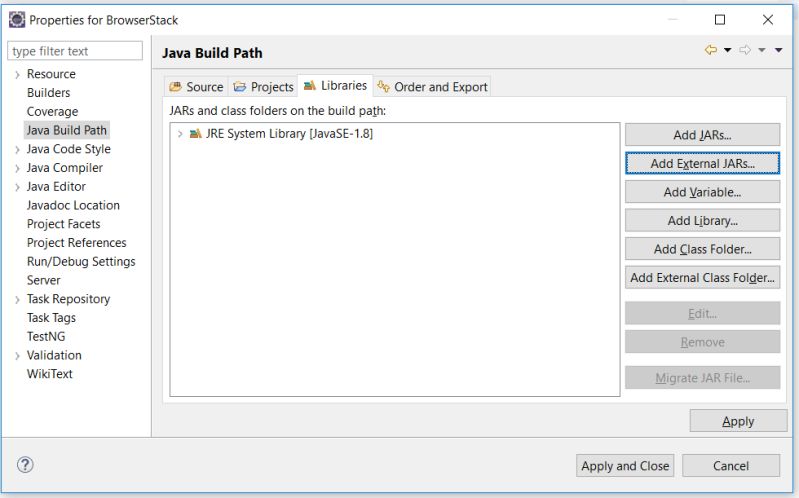Image resolution: width=799 pixels, height=498 pixels.
Task: Select Java Build Path in the tree
Action: [x=67, y=130]
